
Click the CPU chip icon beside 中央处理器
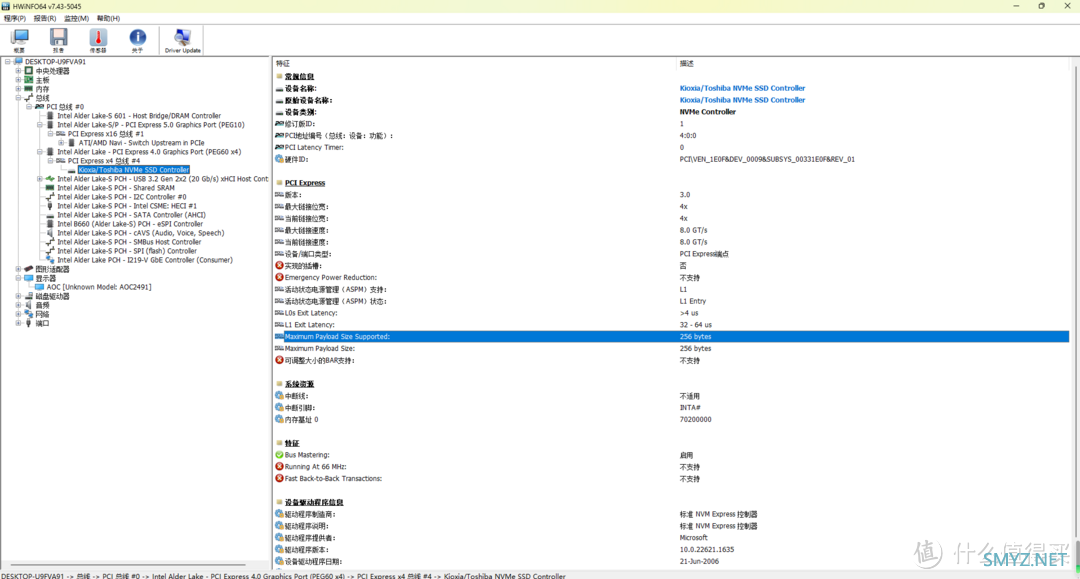[29, 70]
